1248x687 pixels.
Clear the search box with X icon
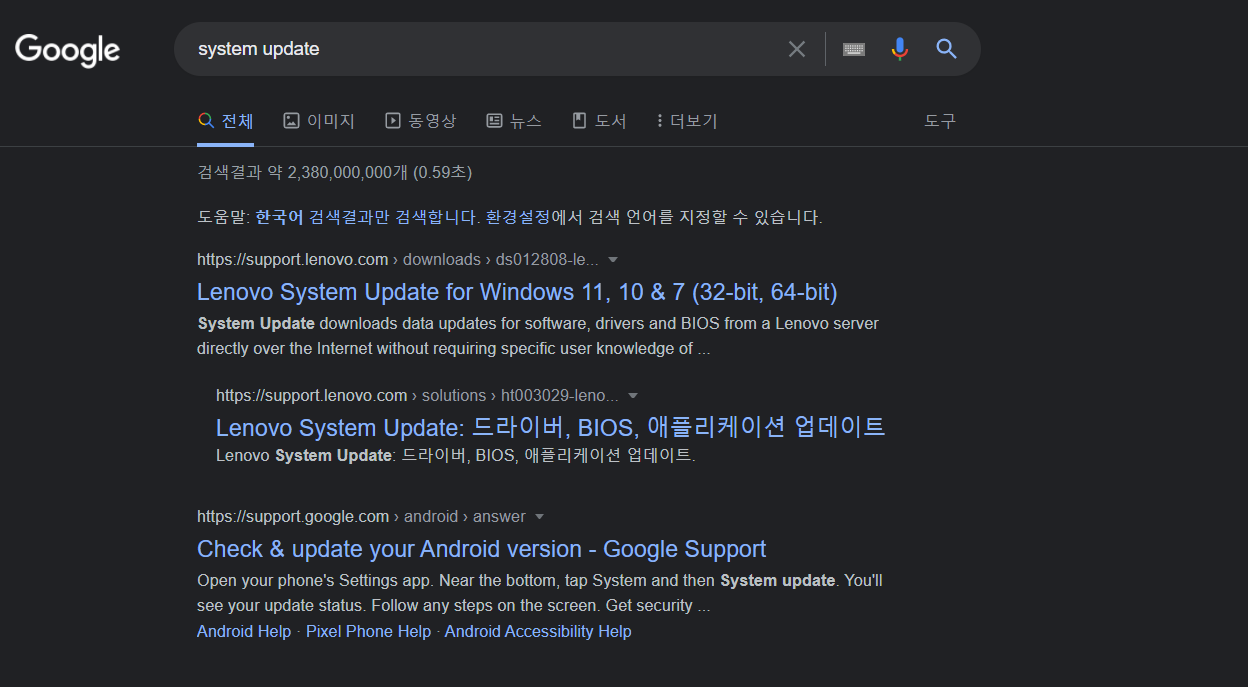click(x=797, y=49)
